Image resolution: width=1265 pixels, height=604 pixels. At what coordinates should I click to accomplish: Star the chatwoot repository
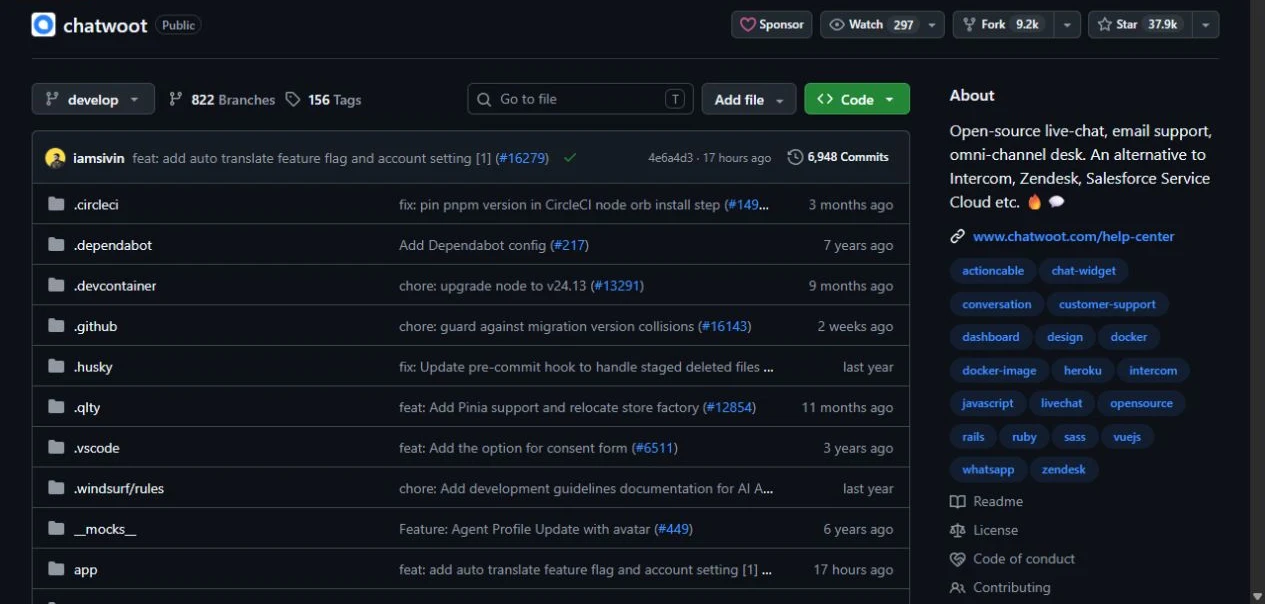(1139, 25)
